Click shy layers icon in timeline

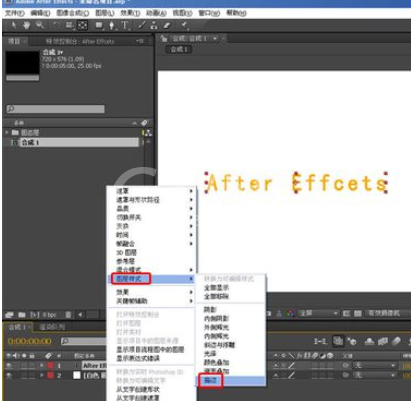click(x=369, y=341)
